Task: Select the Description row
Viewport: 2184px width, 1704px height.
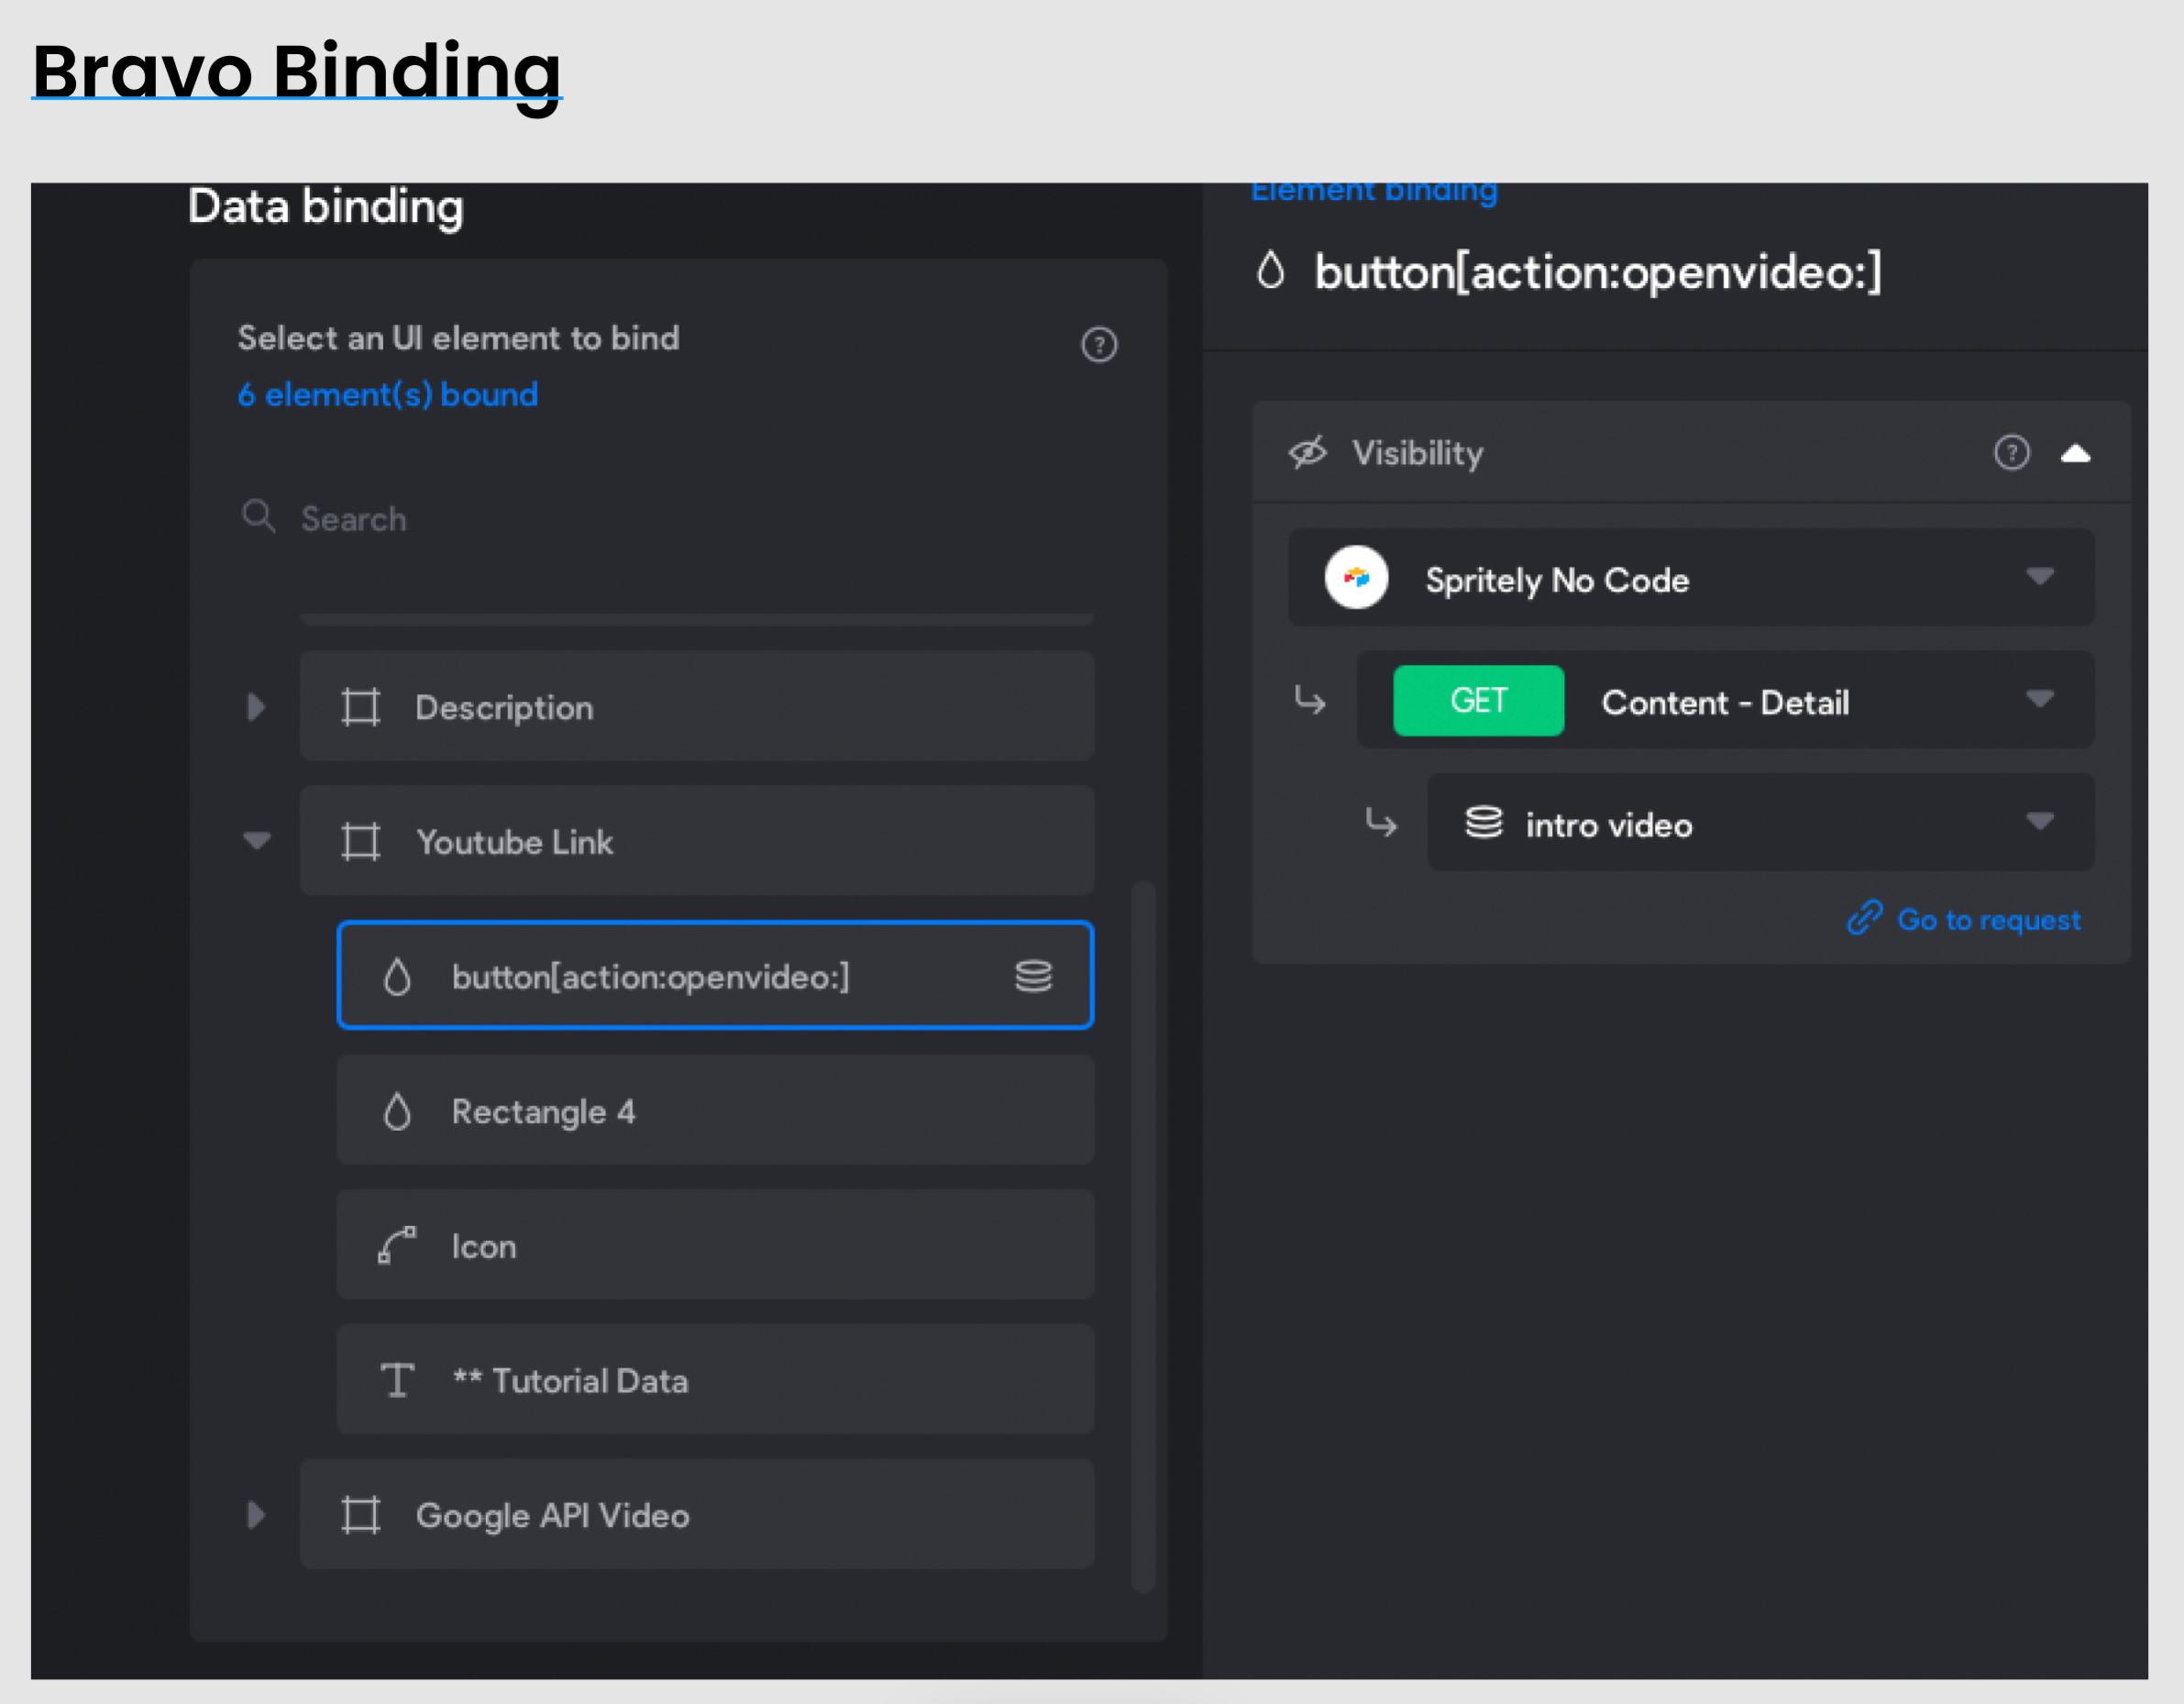Action: 696,706
